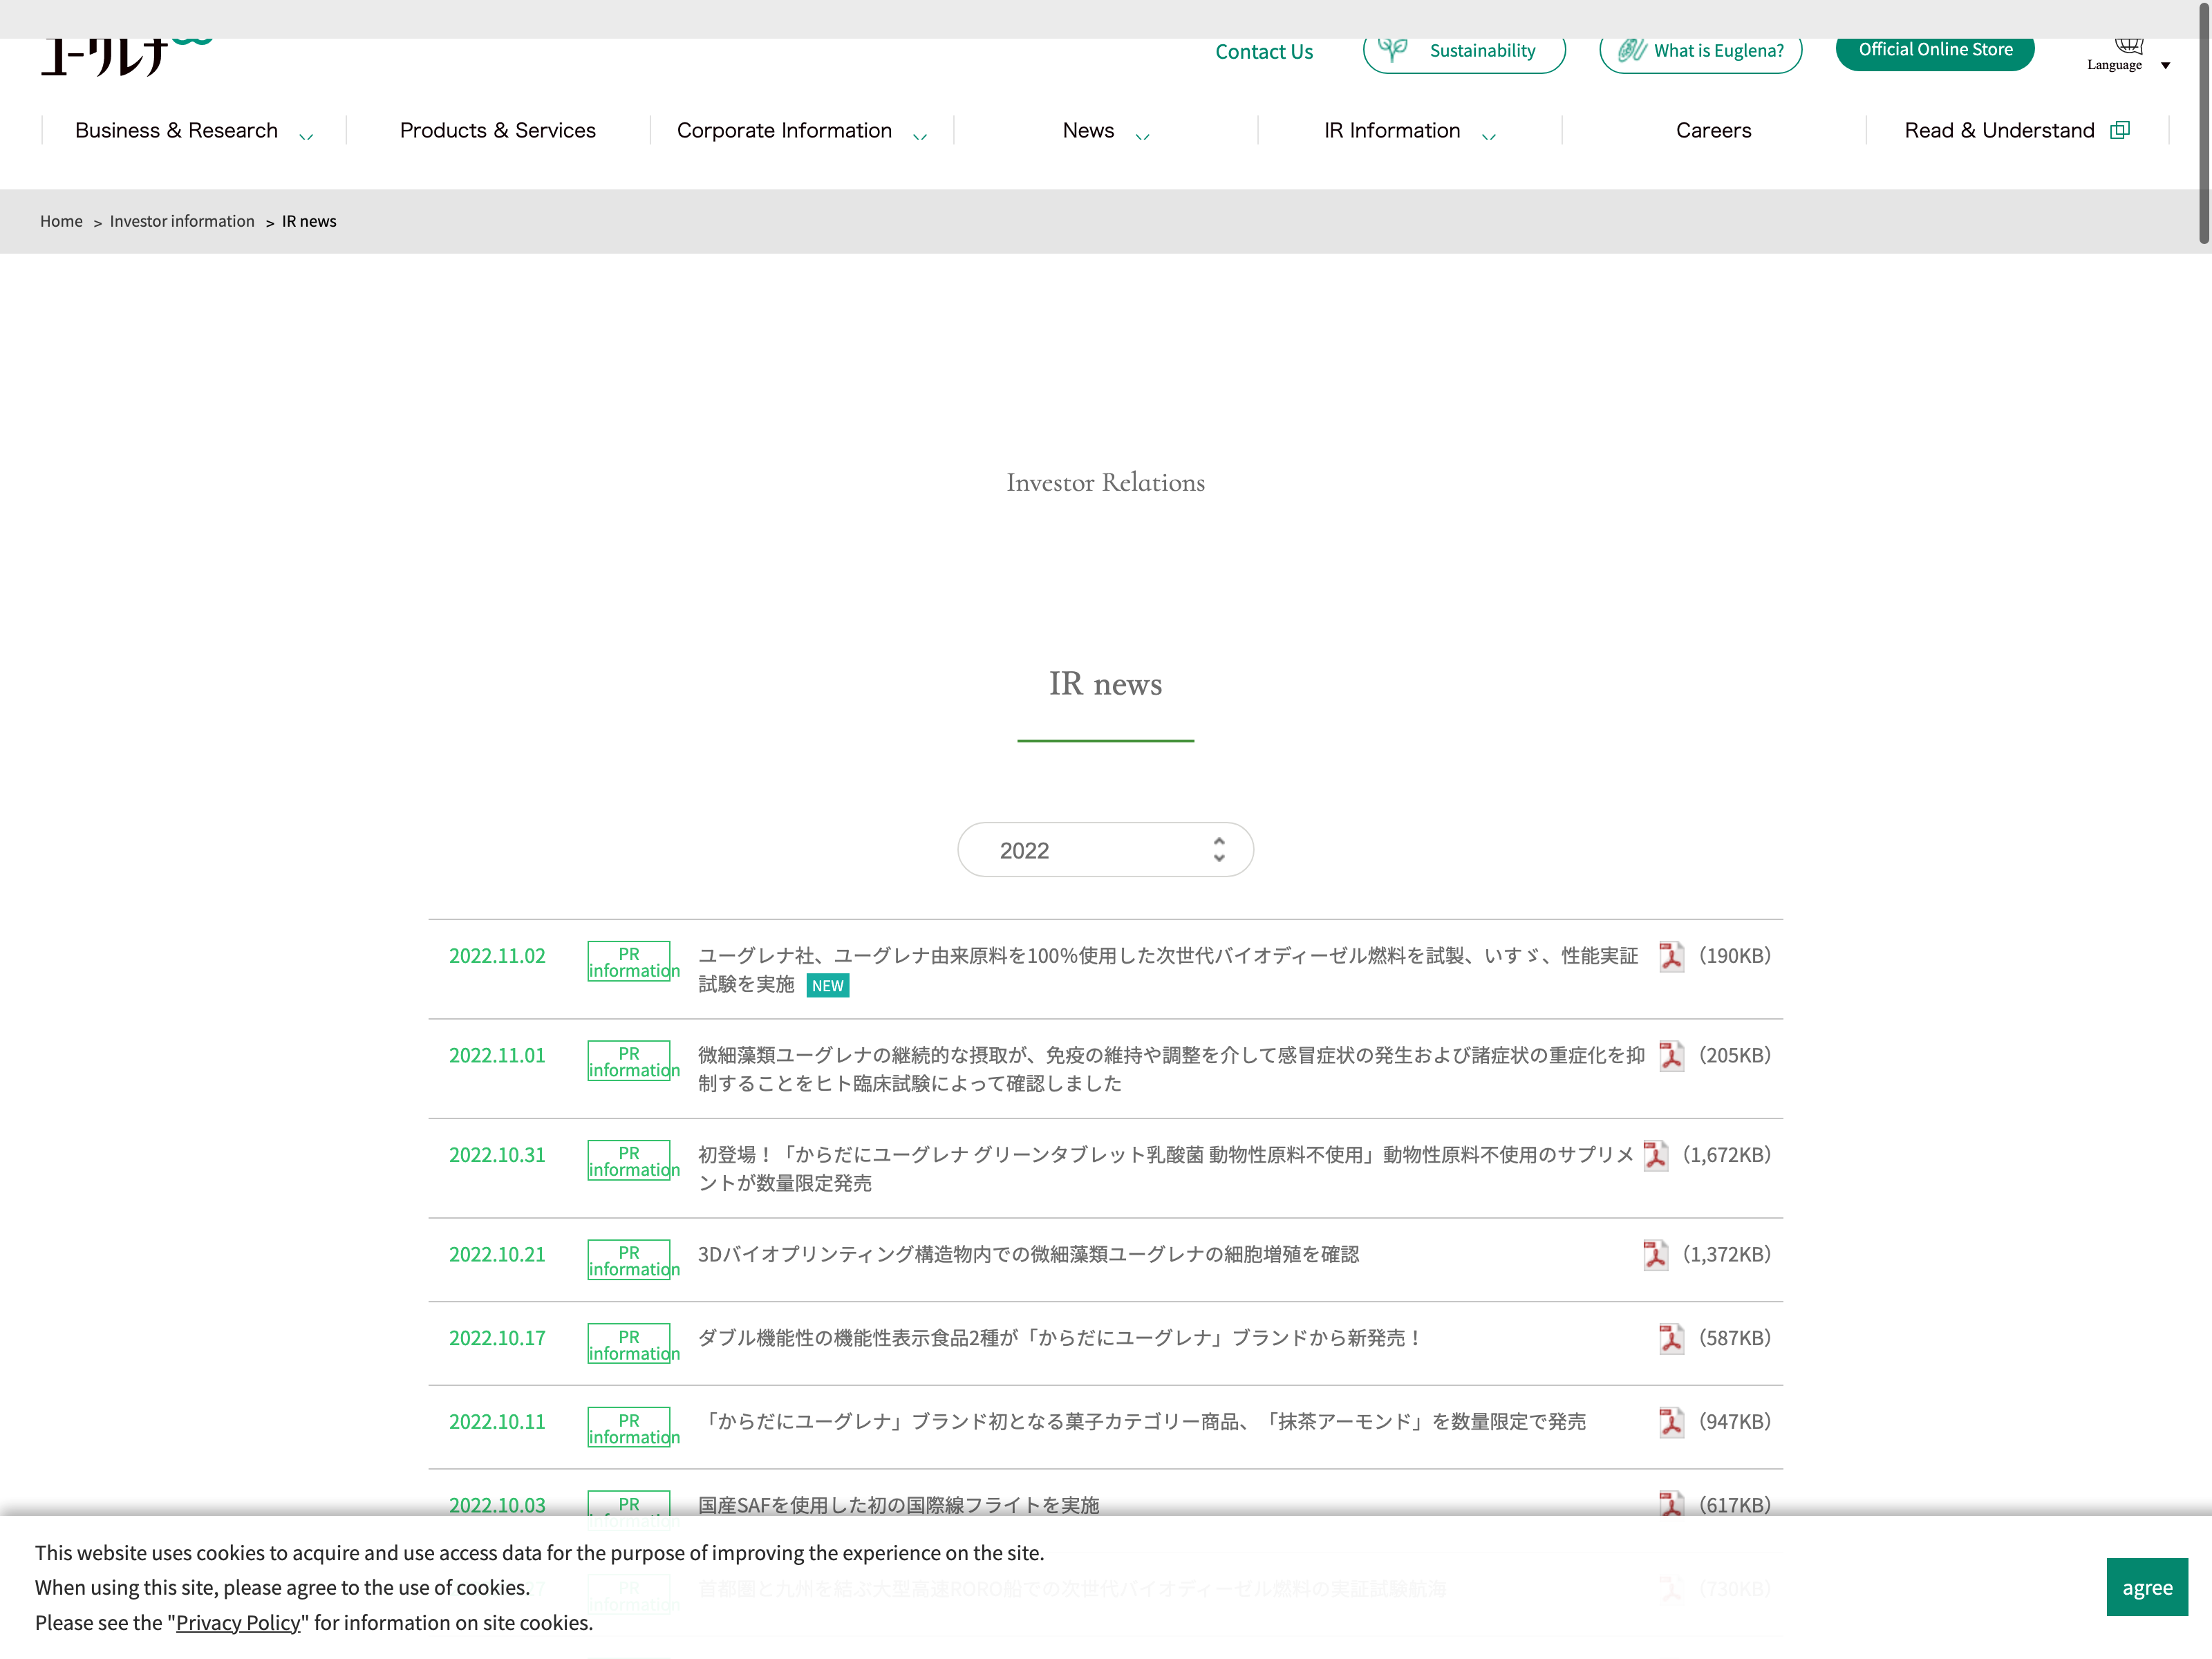The width and height of the screenshot is (2212, 1659).
Task: Expand the Language dropdown
Action: coord(2129,56)
